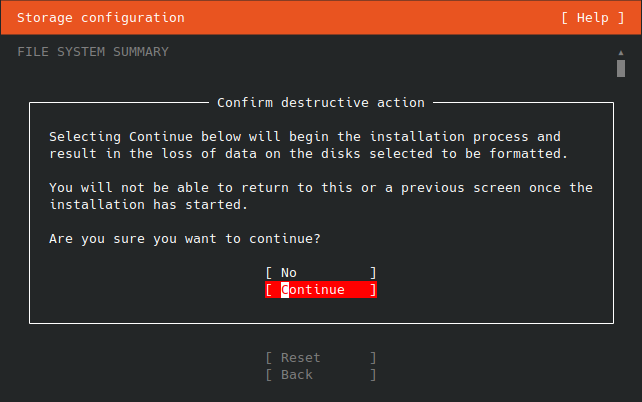The width and height of the screenshot is (642, 402).
Task: Click the 'installation has started.' text line
Action: [x=149, y=205]
